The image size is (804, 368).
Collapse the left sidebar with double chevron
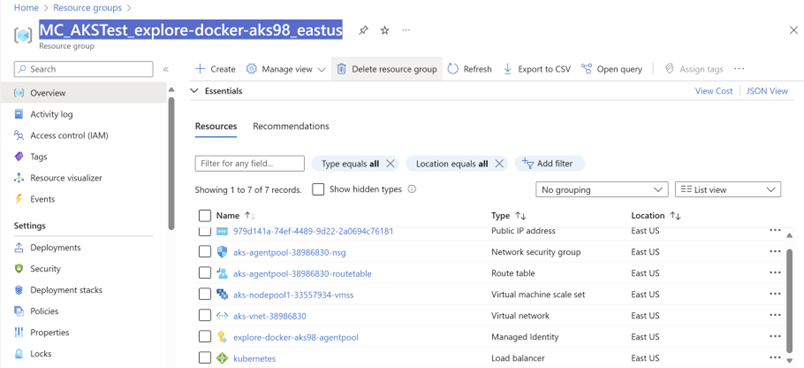[166, 69]
